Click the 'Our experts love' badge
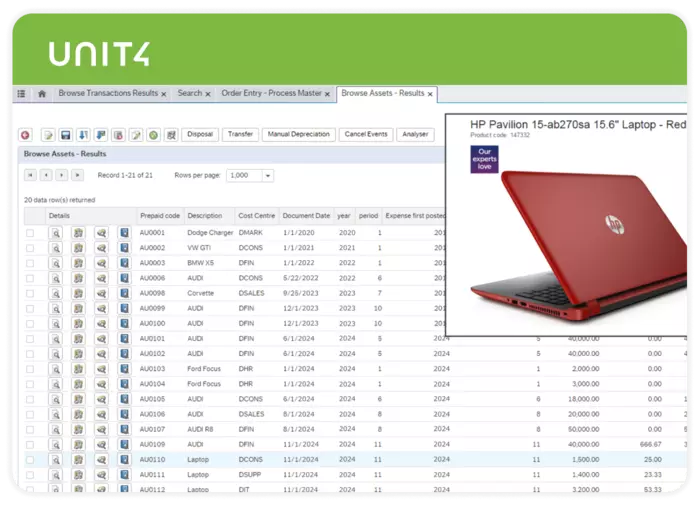700x505 pixels. 484,159
